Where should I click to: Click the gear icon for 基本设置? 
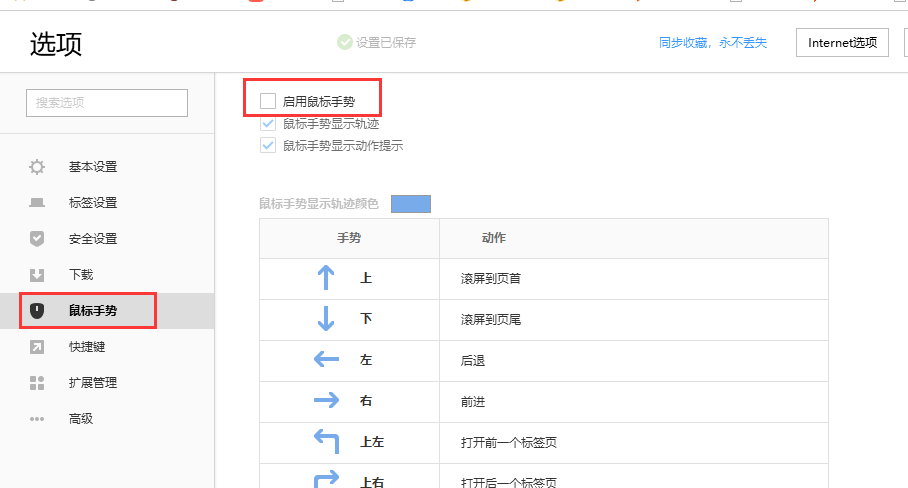click(37, 167)
